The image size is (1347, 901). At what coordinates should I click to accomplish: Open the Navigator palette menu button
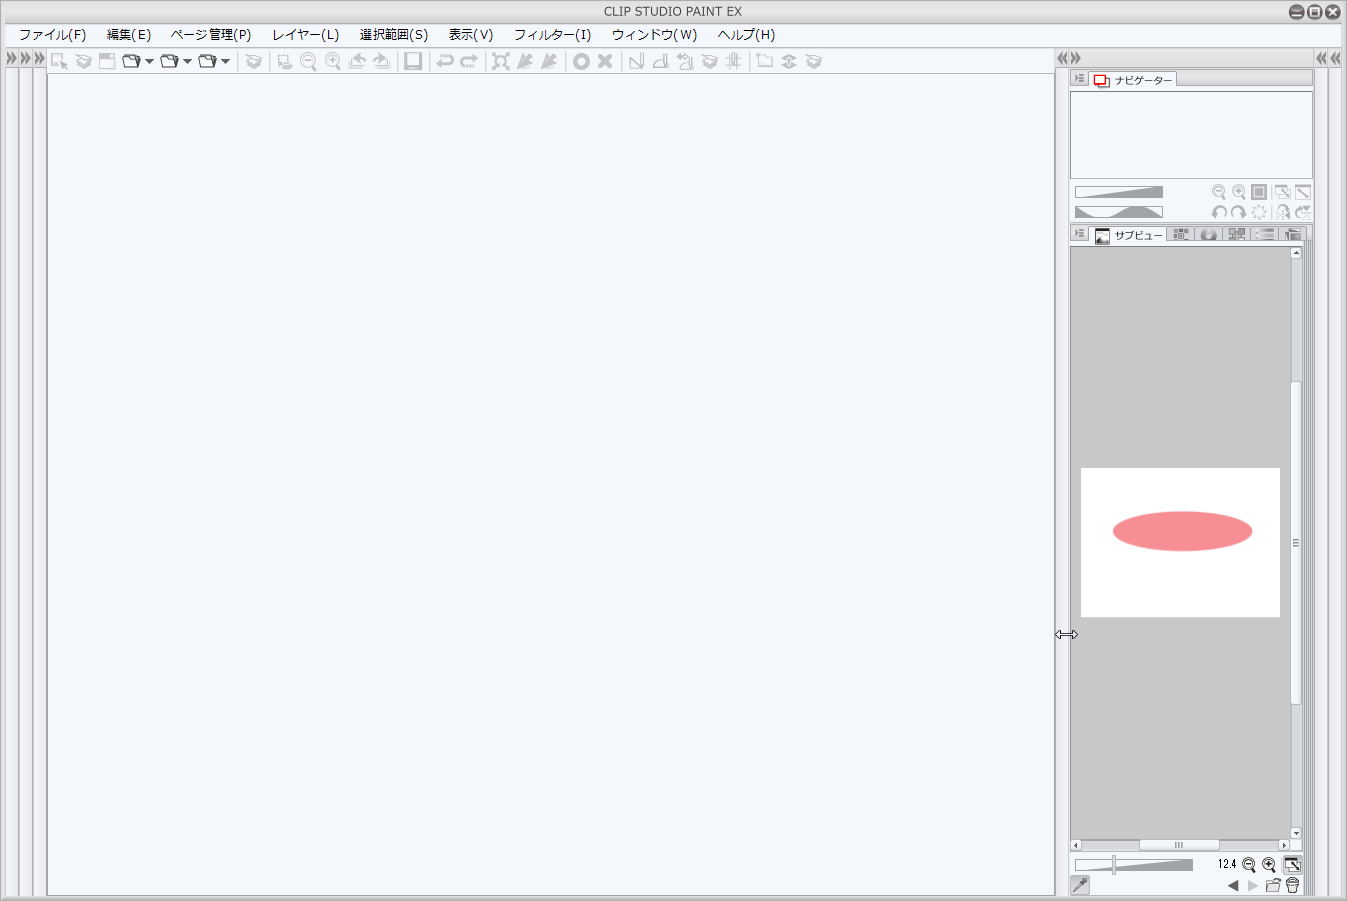coord(1079,79)
